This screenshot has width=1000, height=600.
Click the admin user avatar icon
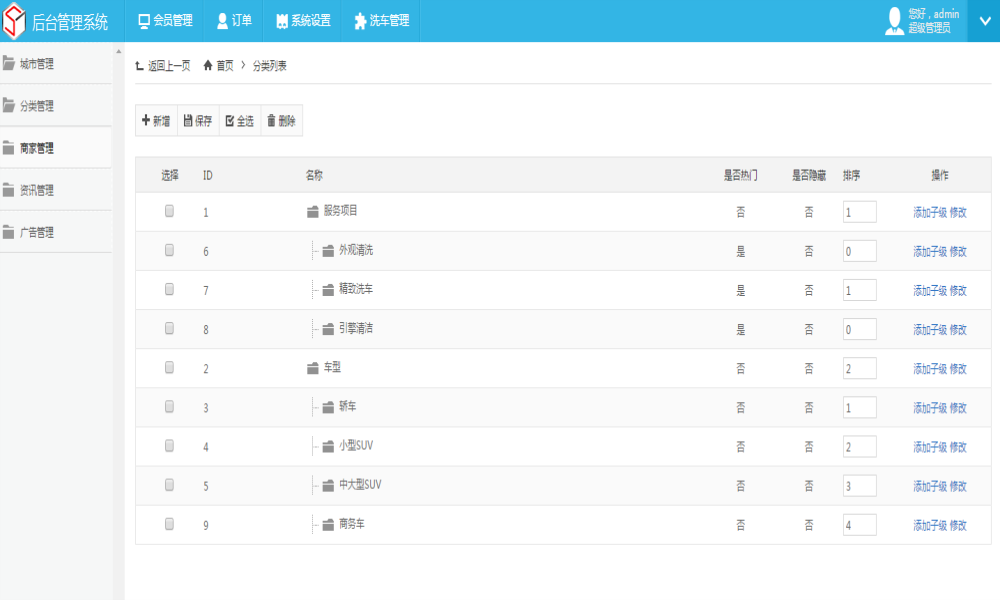[x=895, y=21]
